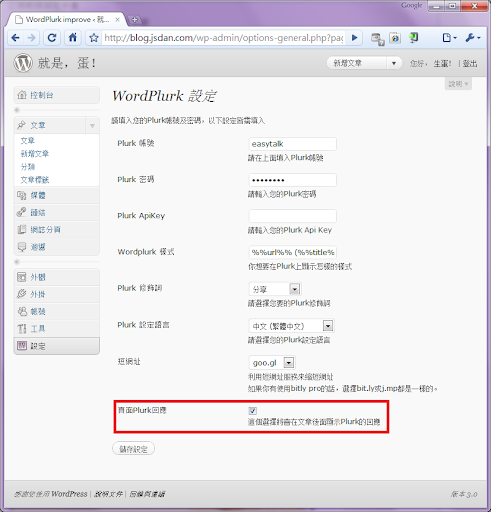
Task: Collapse the Posts menu with its arrow
Action: (x=92, y=126)
